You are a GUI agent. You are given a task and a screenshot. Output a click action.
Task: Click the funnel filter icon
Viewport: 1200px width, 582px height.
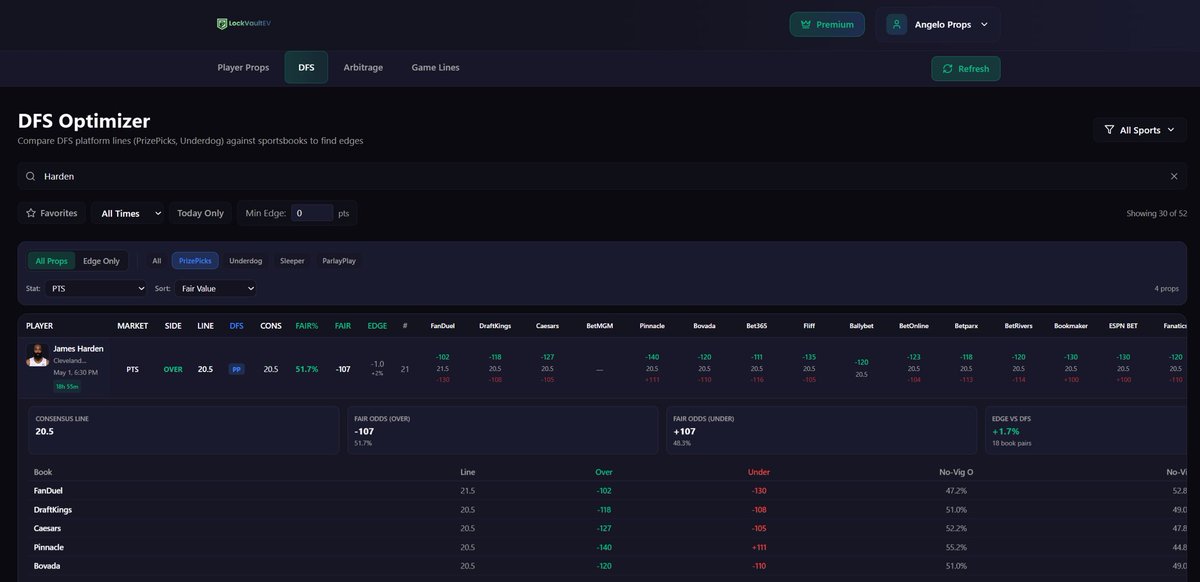pyautogui.click(x=1109, y=130)
